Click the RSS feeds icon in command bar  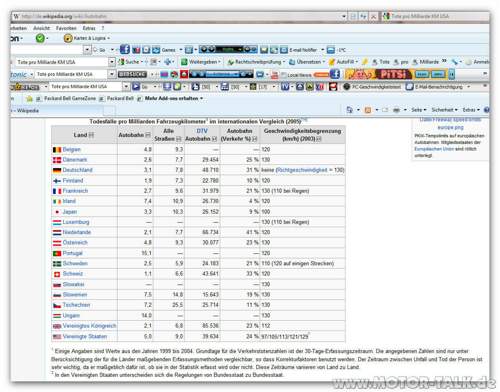368,110
